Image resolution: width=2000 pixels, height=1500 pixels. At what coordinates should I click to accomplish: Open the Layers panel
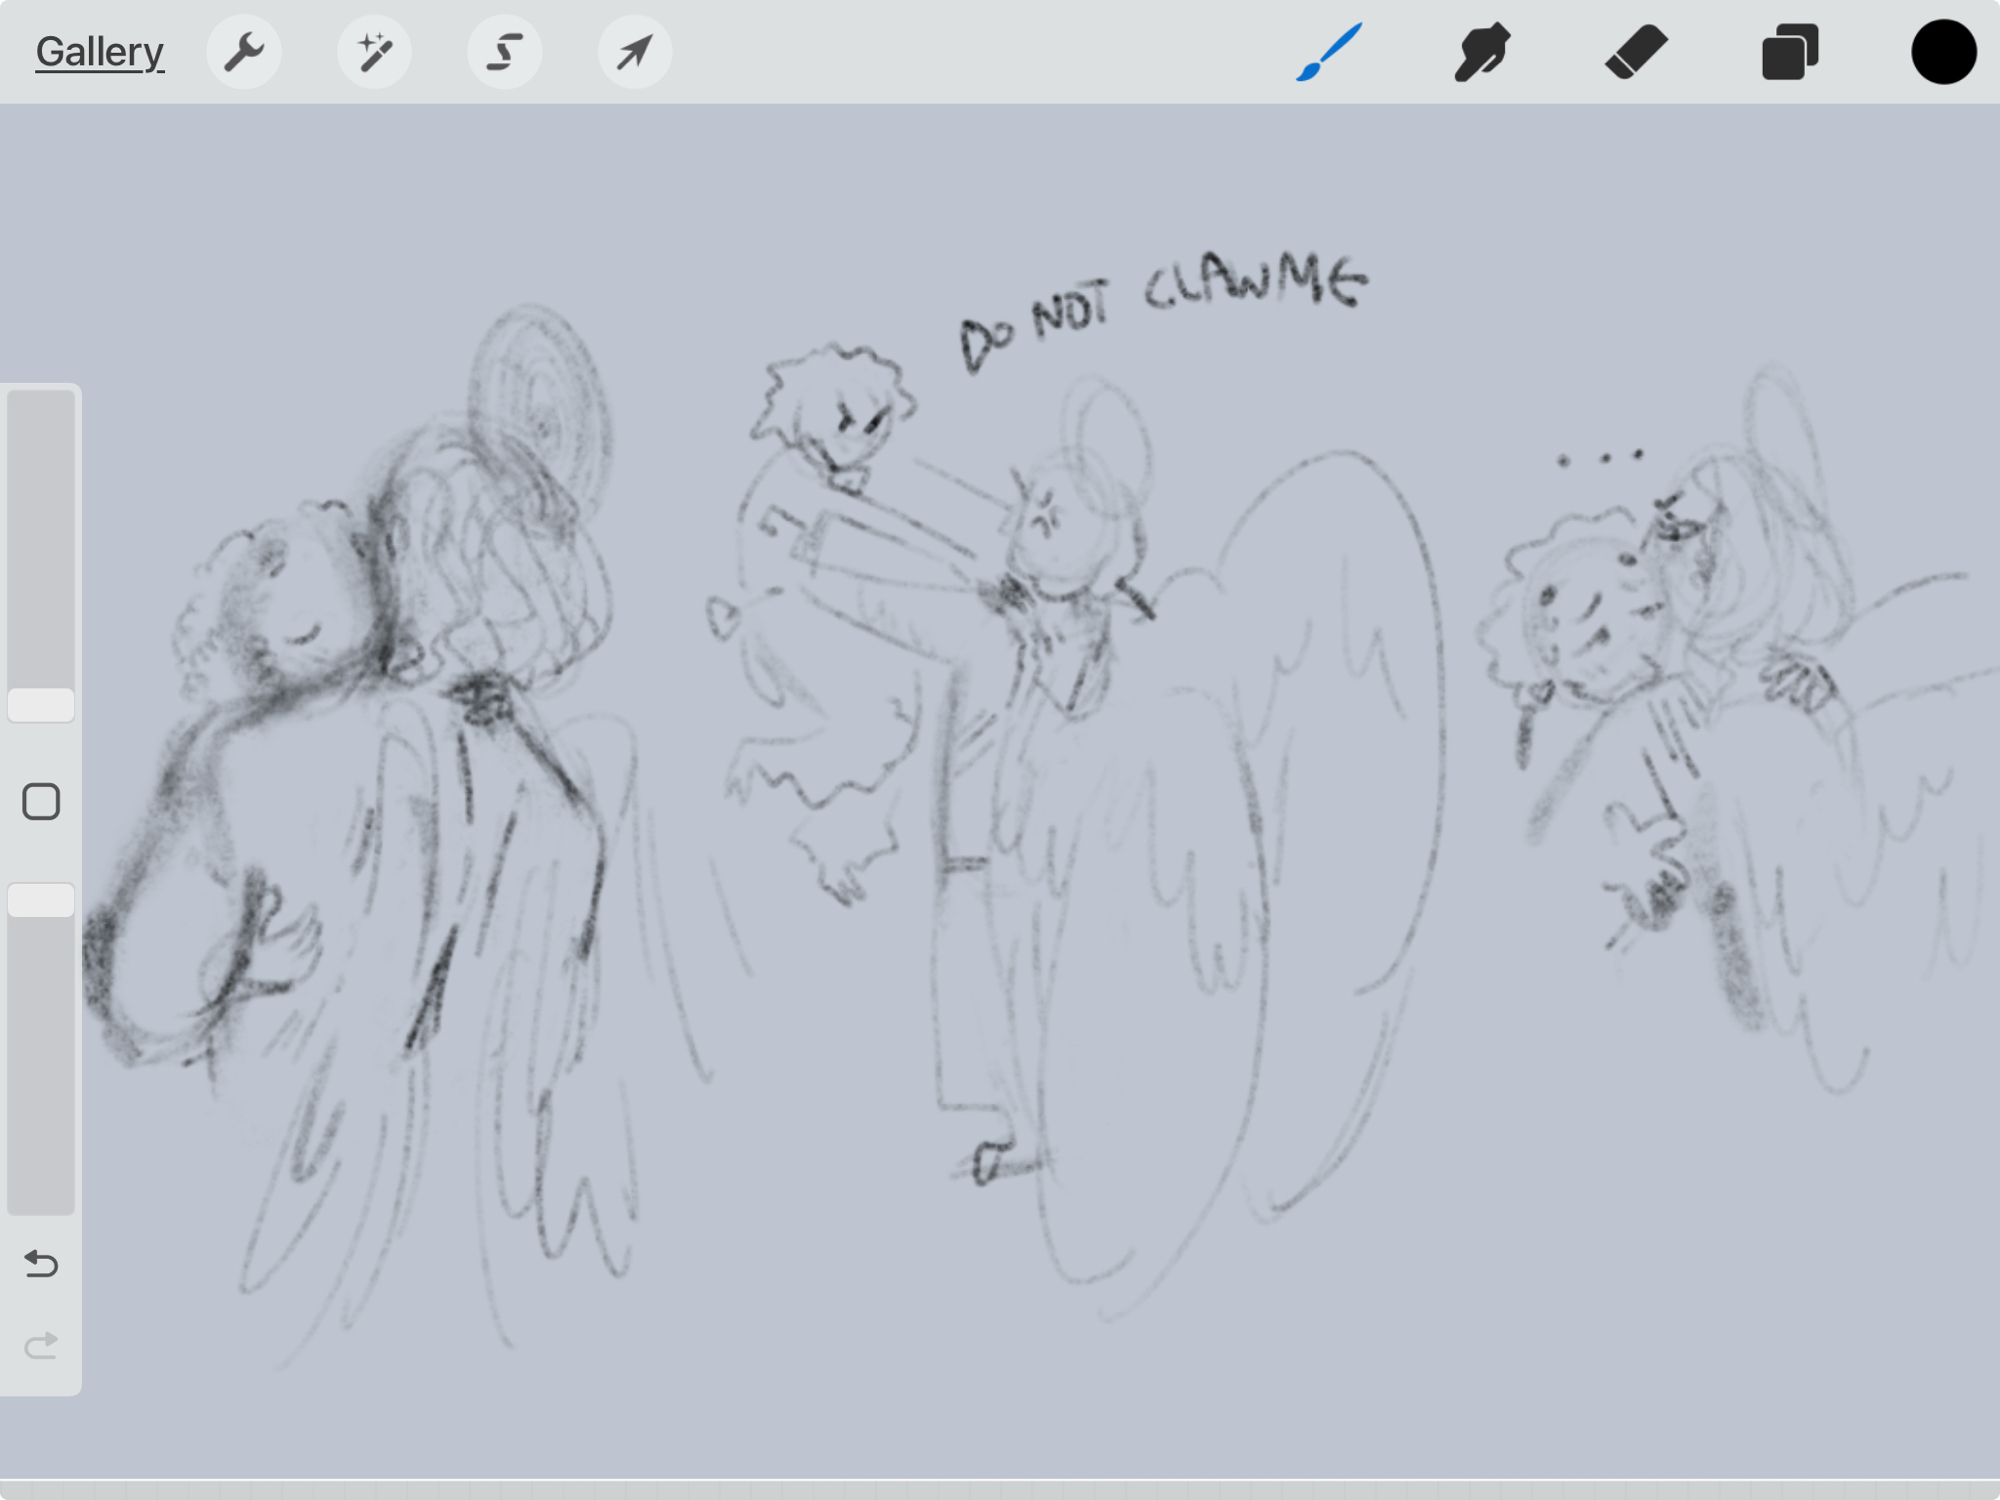tap(1789, 52)
